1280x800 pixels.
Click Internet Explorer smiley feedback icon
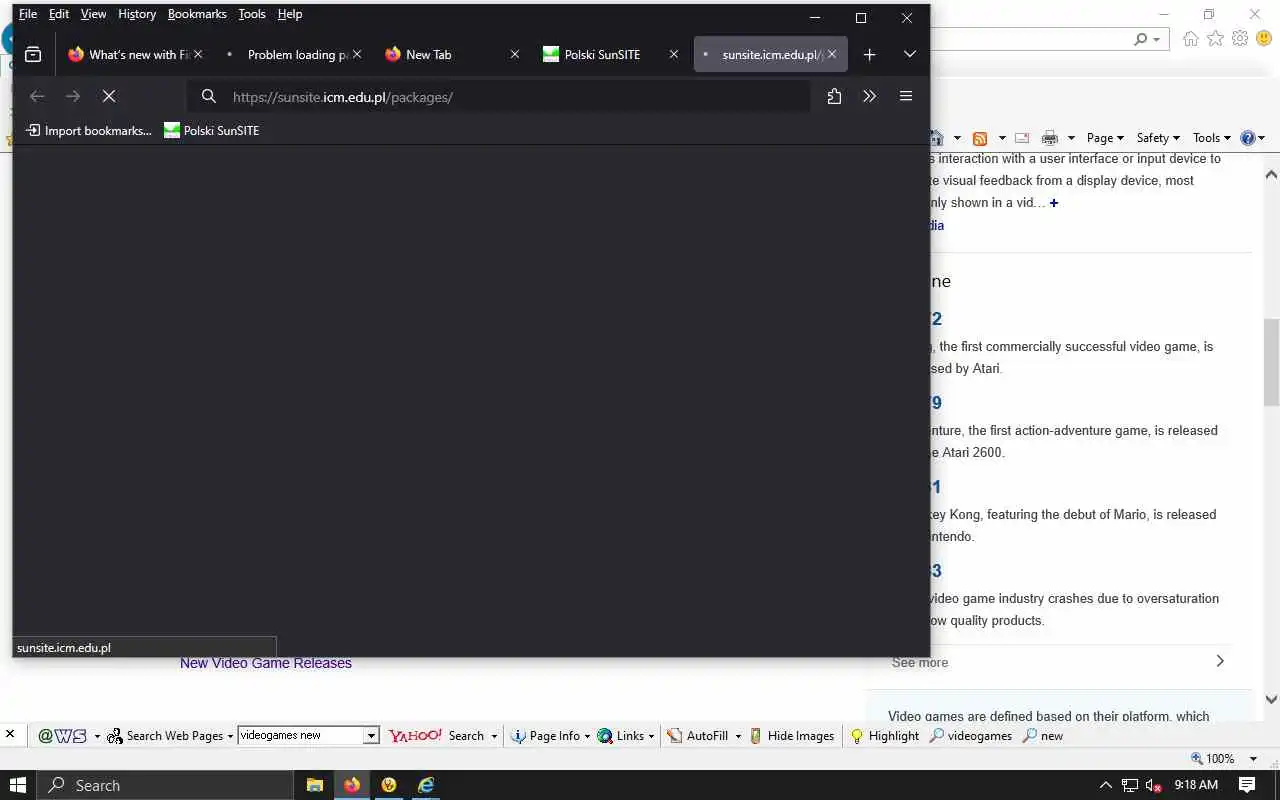click(1264, 38)
